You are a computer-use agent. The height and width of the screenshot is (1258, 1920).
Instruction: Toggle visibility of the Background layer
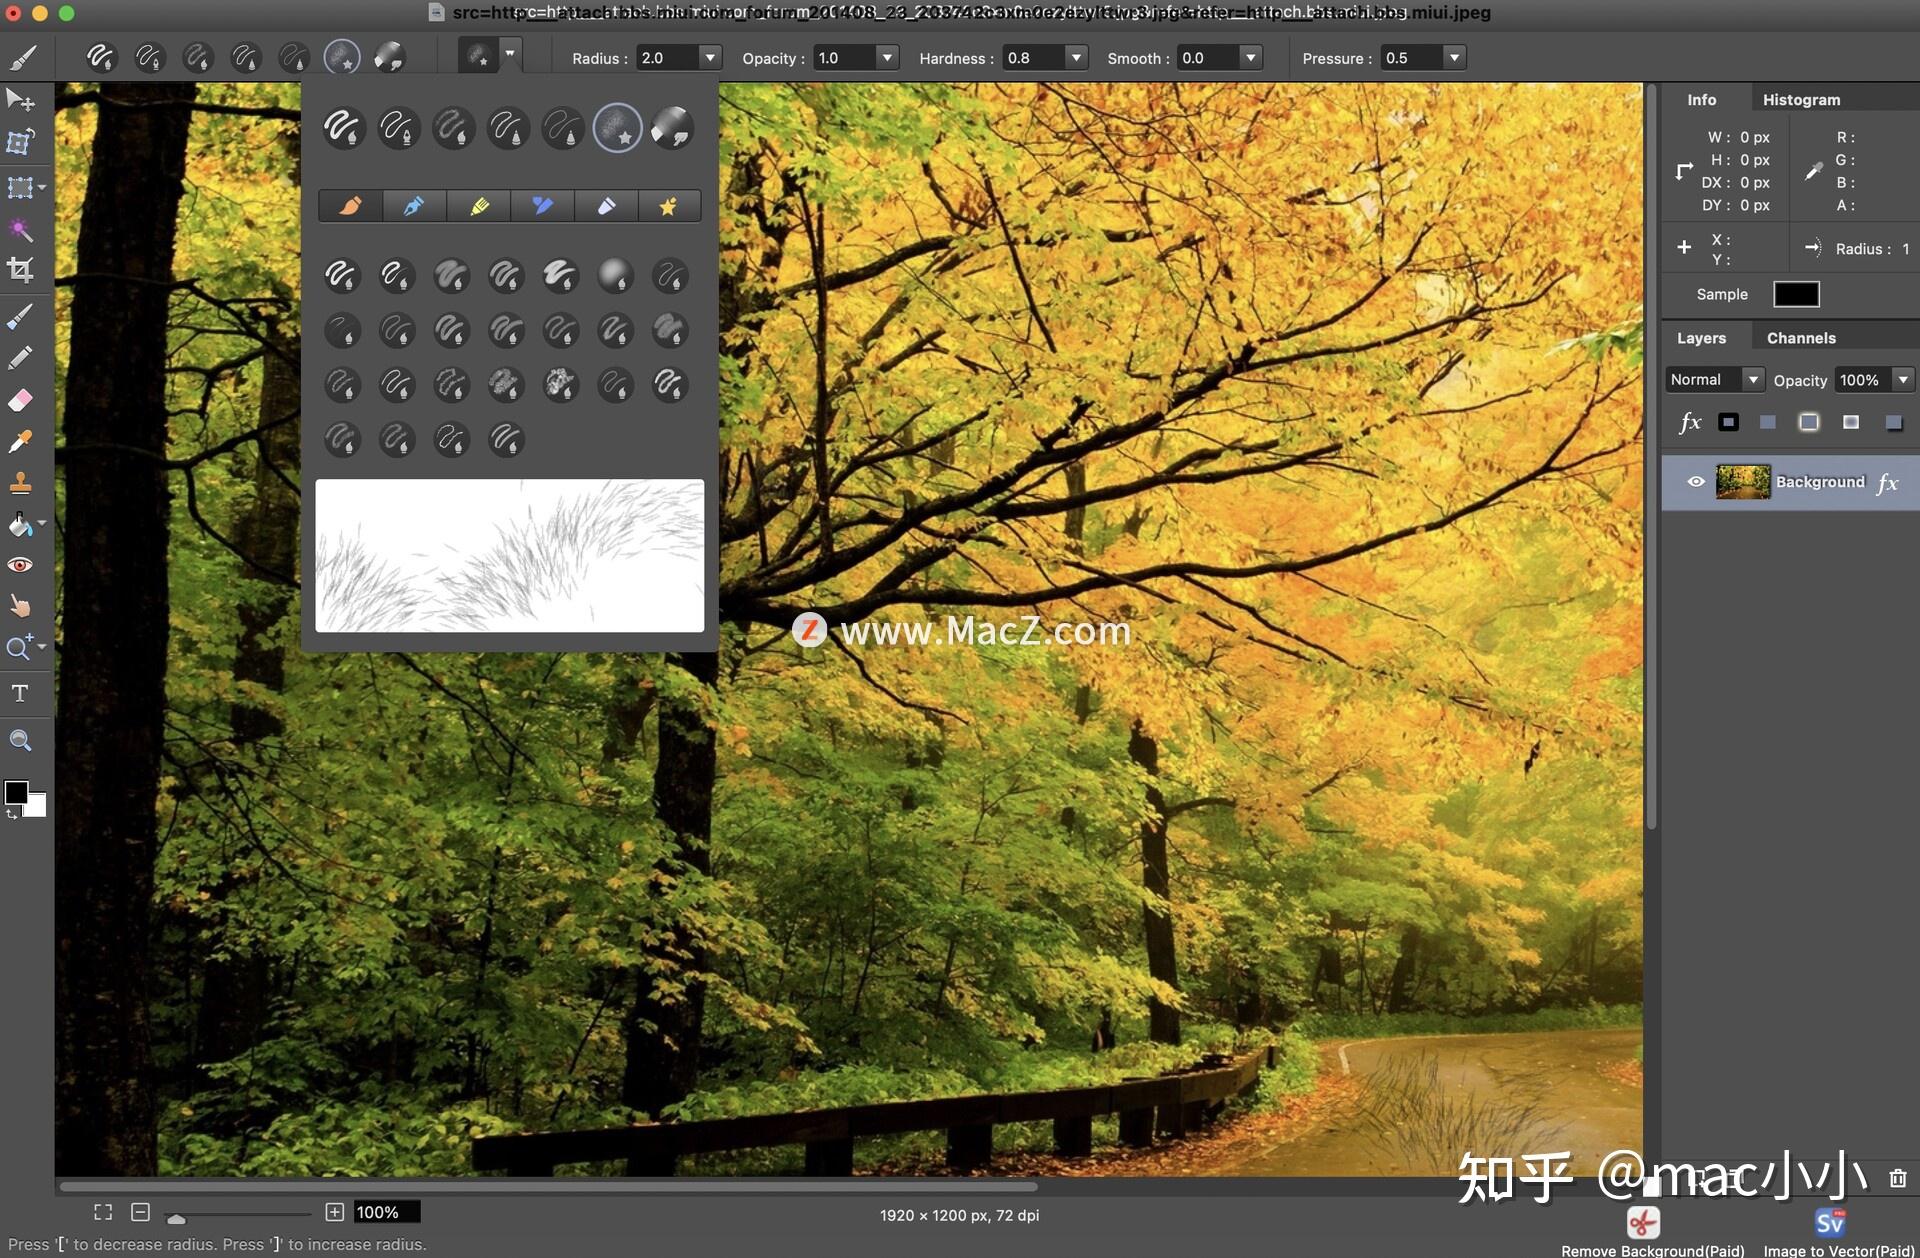tap(1695, 481)
